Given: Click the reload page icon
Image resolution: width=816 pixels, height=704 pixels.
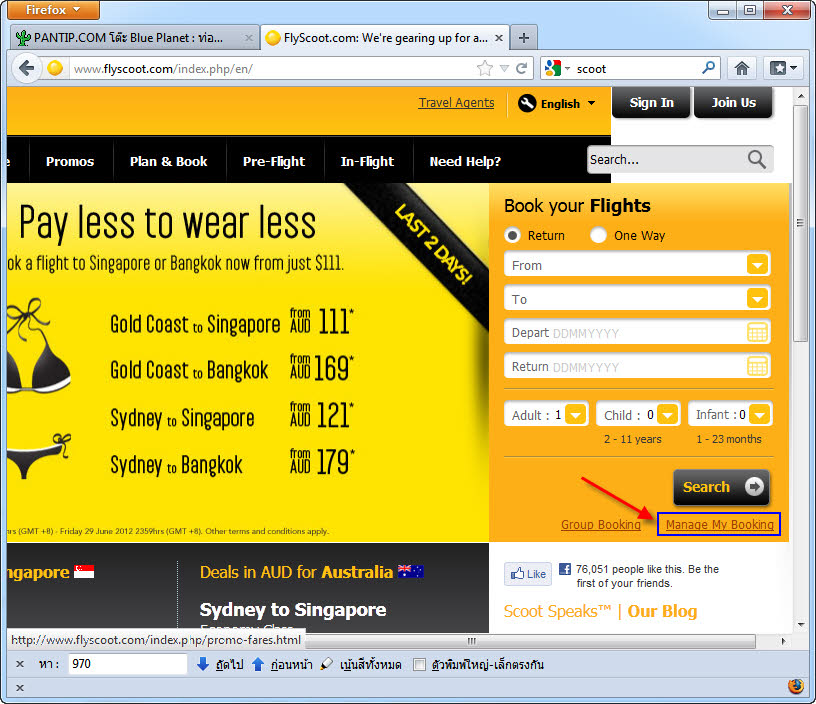Looking at the screenshot, I should 521,68.
